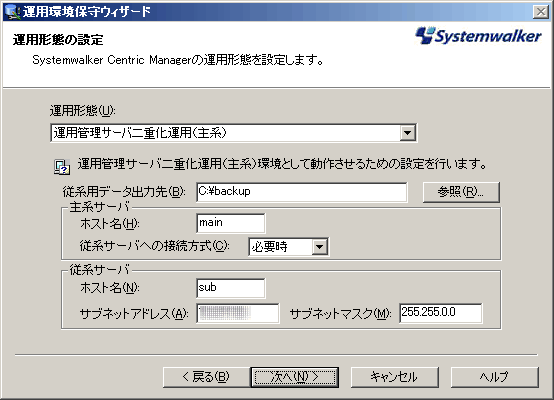Screen dimensions: 554x400
Task: Open help with the ヘルプ button
Action: [x=494, y=377]
